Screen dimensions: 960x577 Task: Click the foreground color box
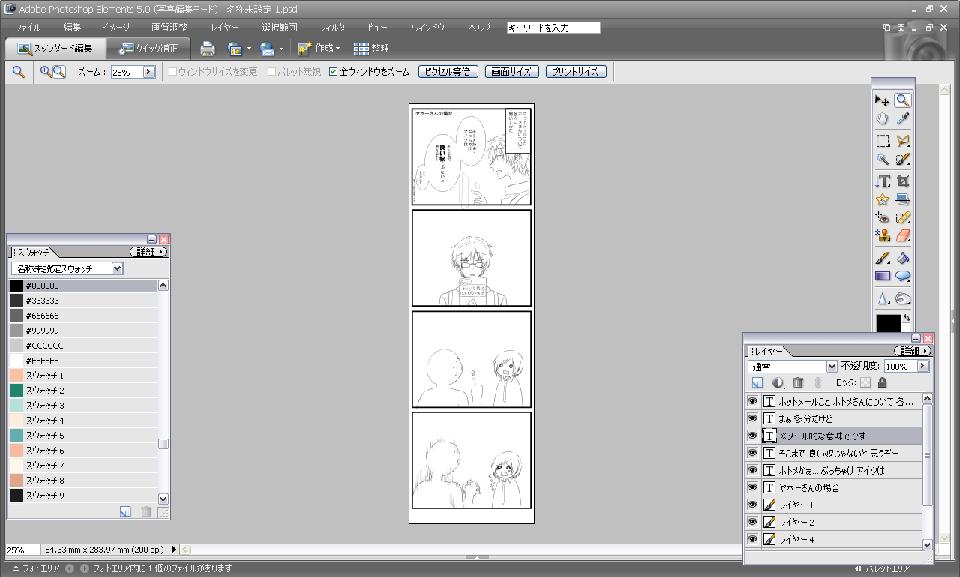coord(887,323)
